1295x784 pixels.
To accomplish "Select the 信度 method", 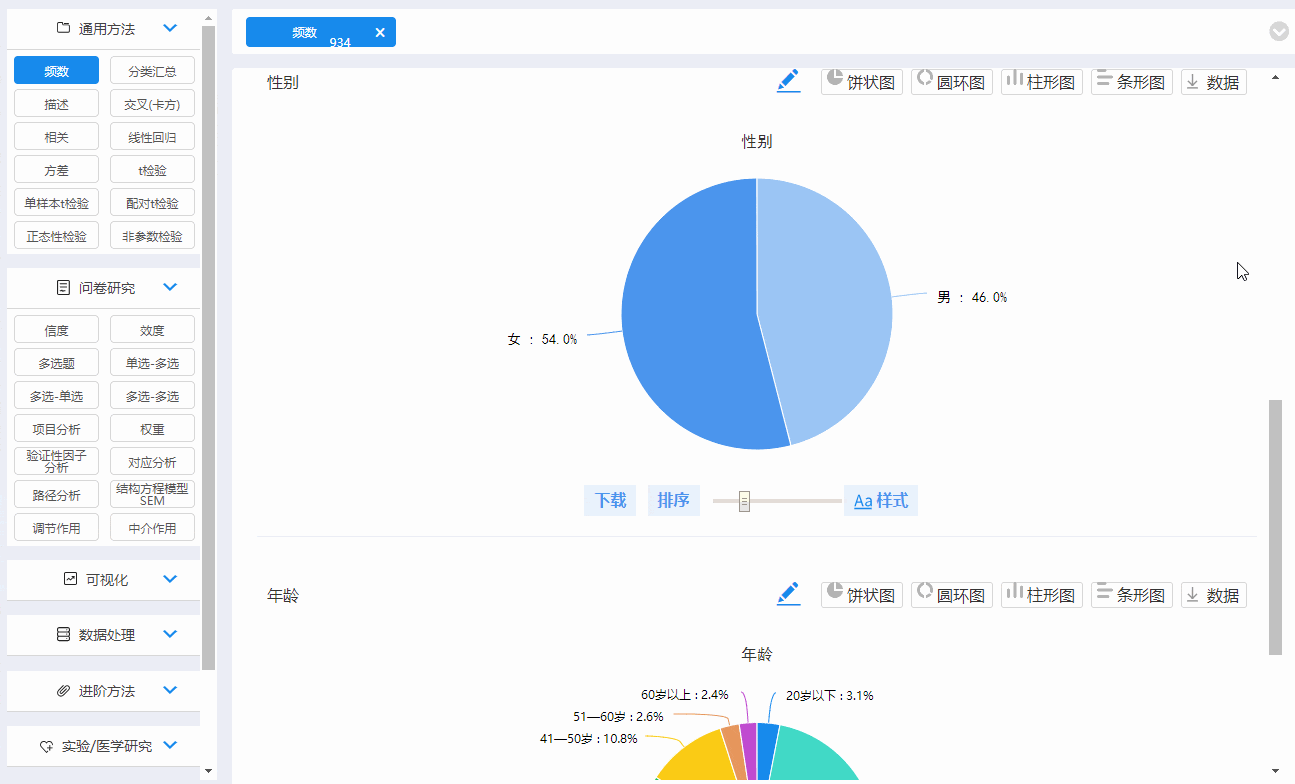I will (57, 330).
